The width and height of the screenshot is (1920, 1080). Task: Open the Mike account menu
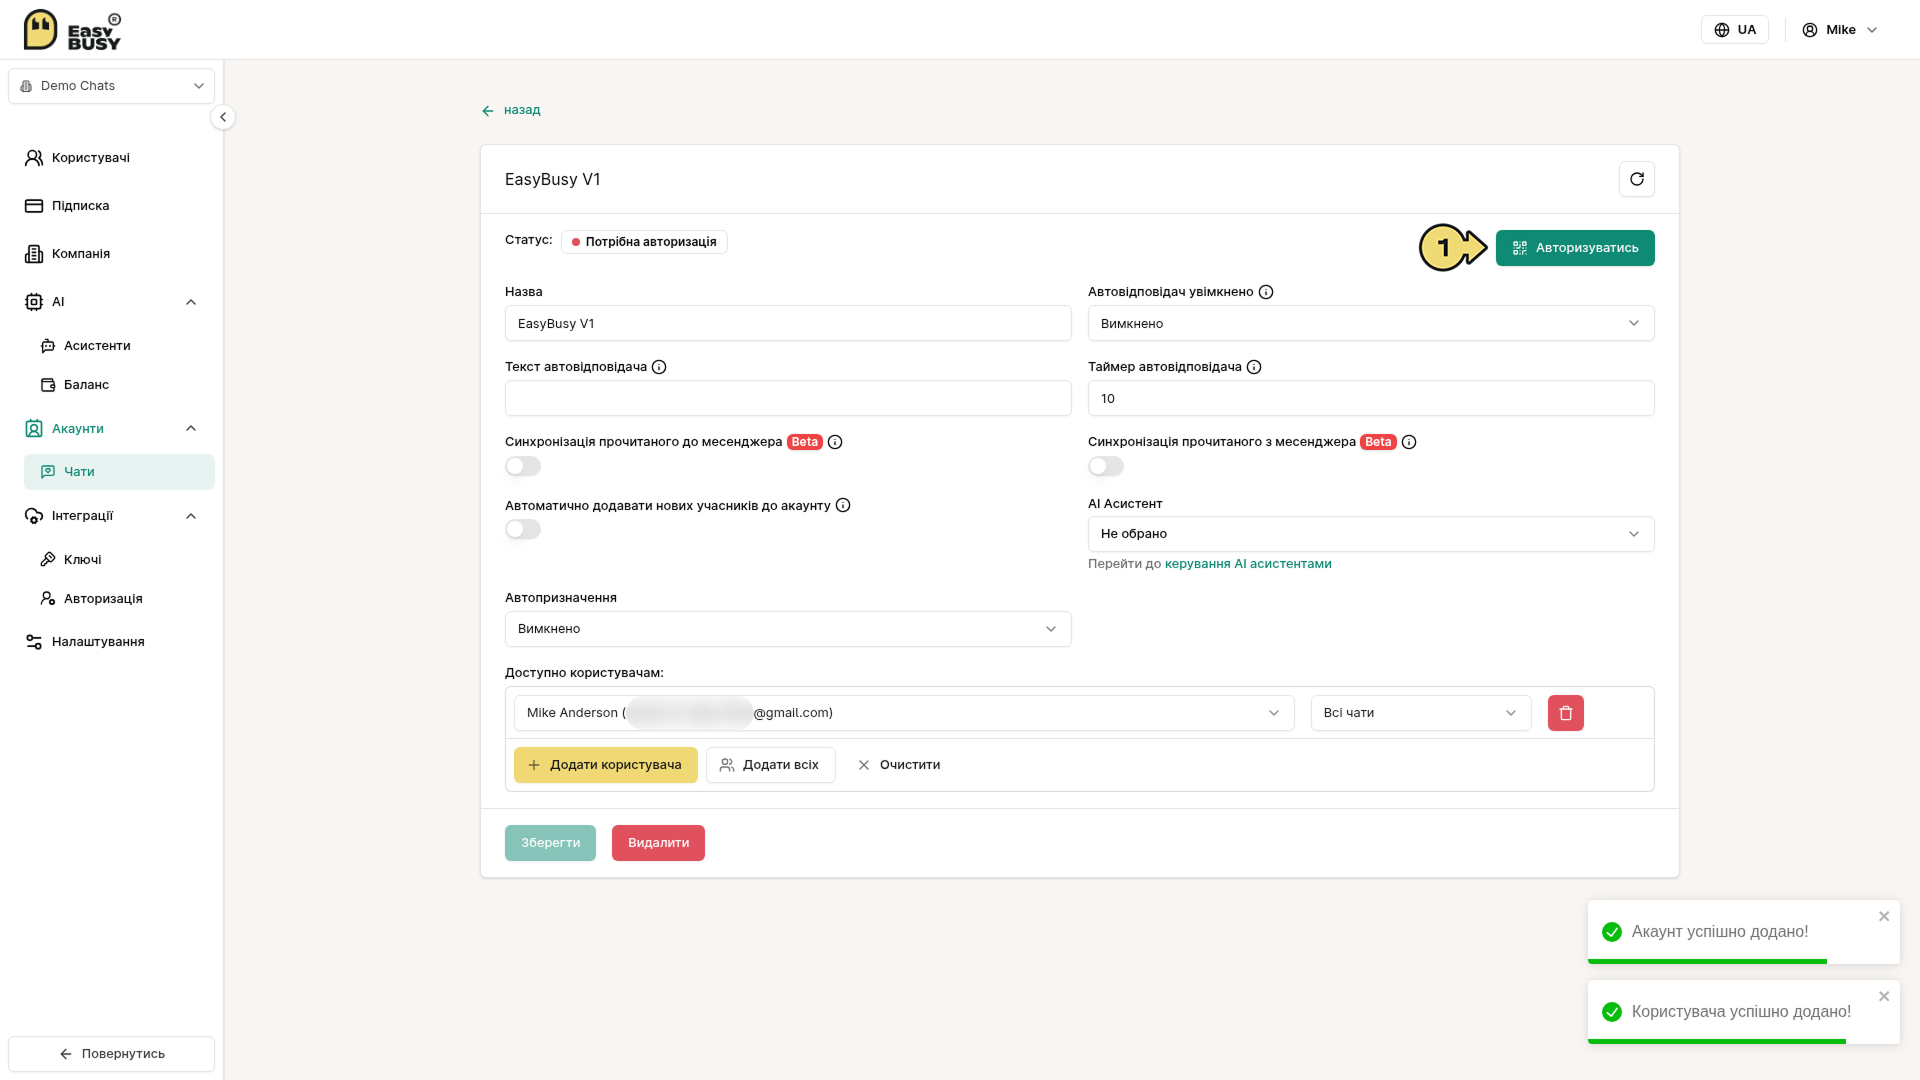(1840, 30)
